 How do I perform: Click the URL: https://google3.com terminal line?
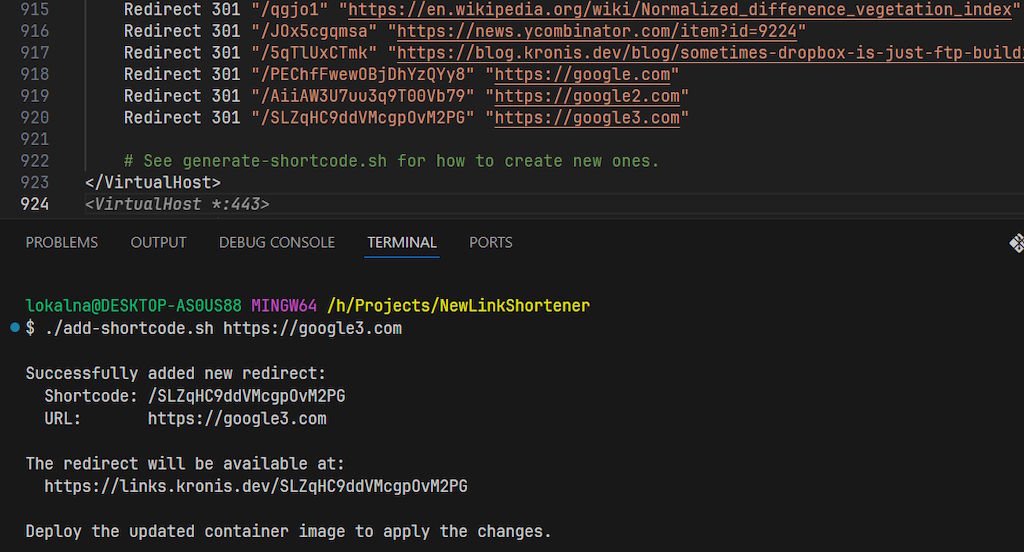[x=185, y=419]
